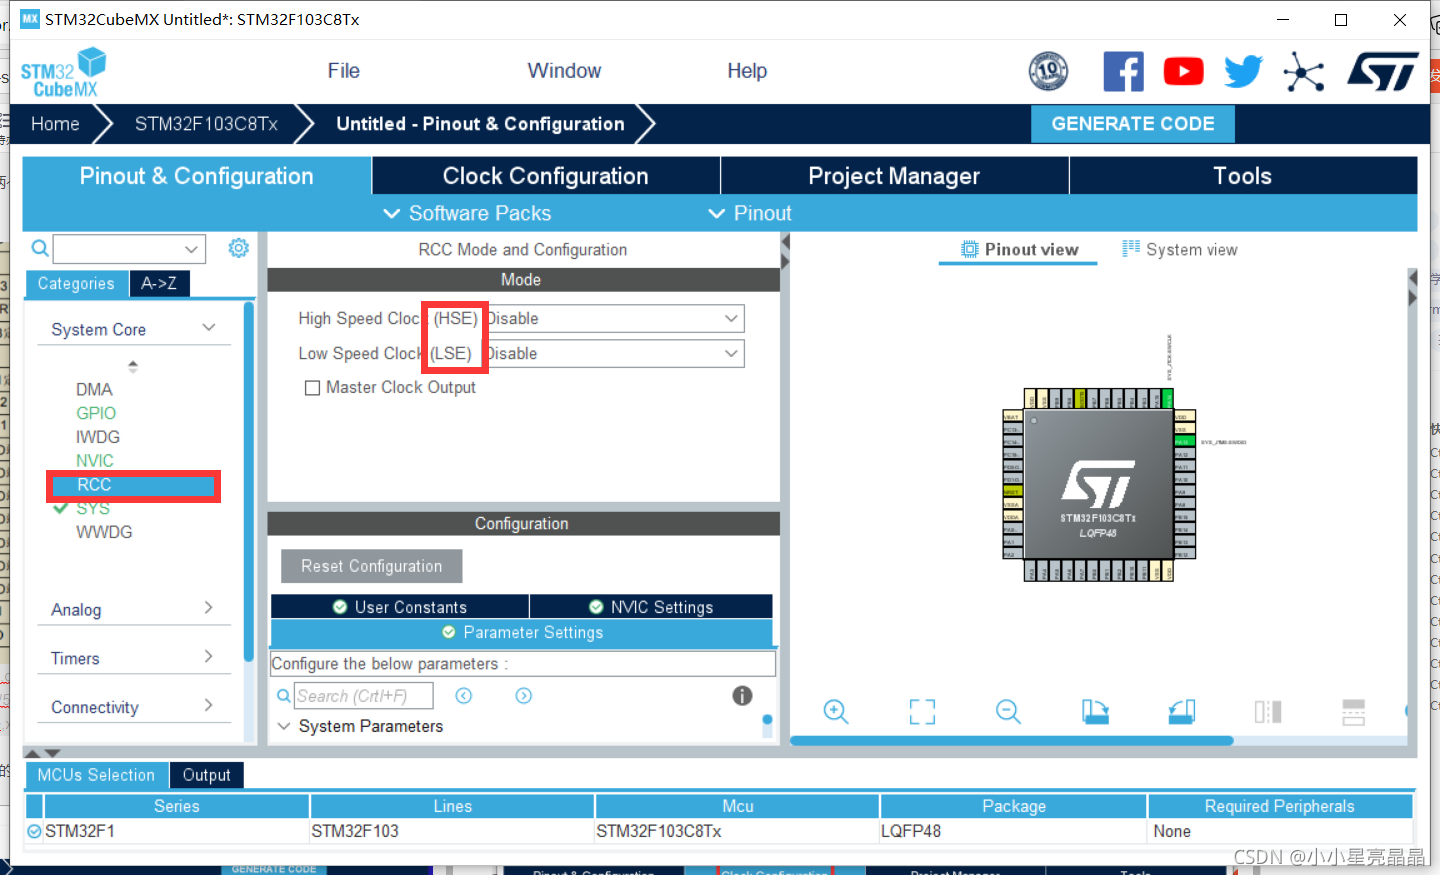Viewport: 1440px width, 875px height.
Task: Zoom in on the chip pinout
Action: click(836, 711)
